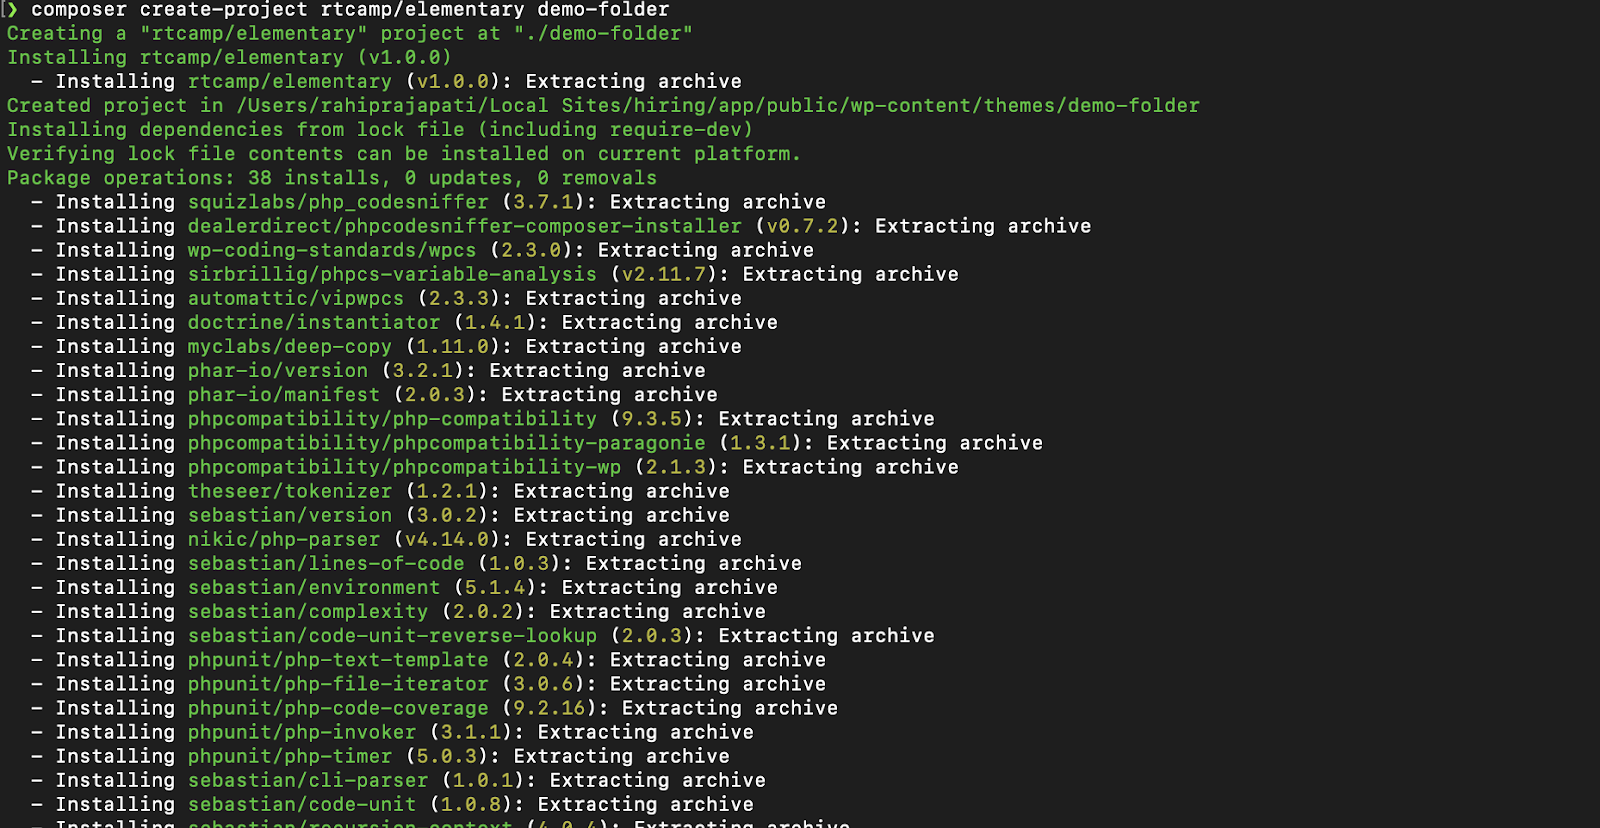Click phpunit/php-code-coverage package name
The width and height of the screenshot is (1600, 828).
[338, 707]
